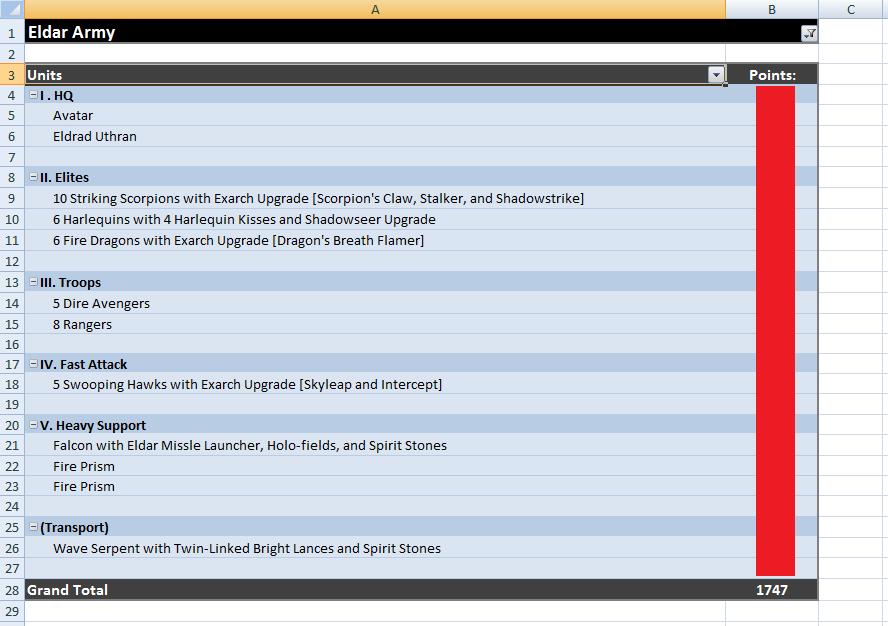This screenshot has width=888, height=626.
Task: Select column C header
Action: [x=850, y=9]
